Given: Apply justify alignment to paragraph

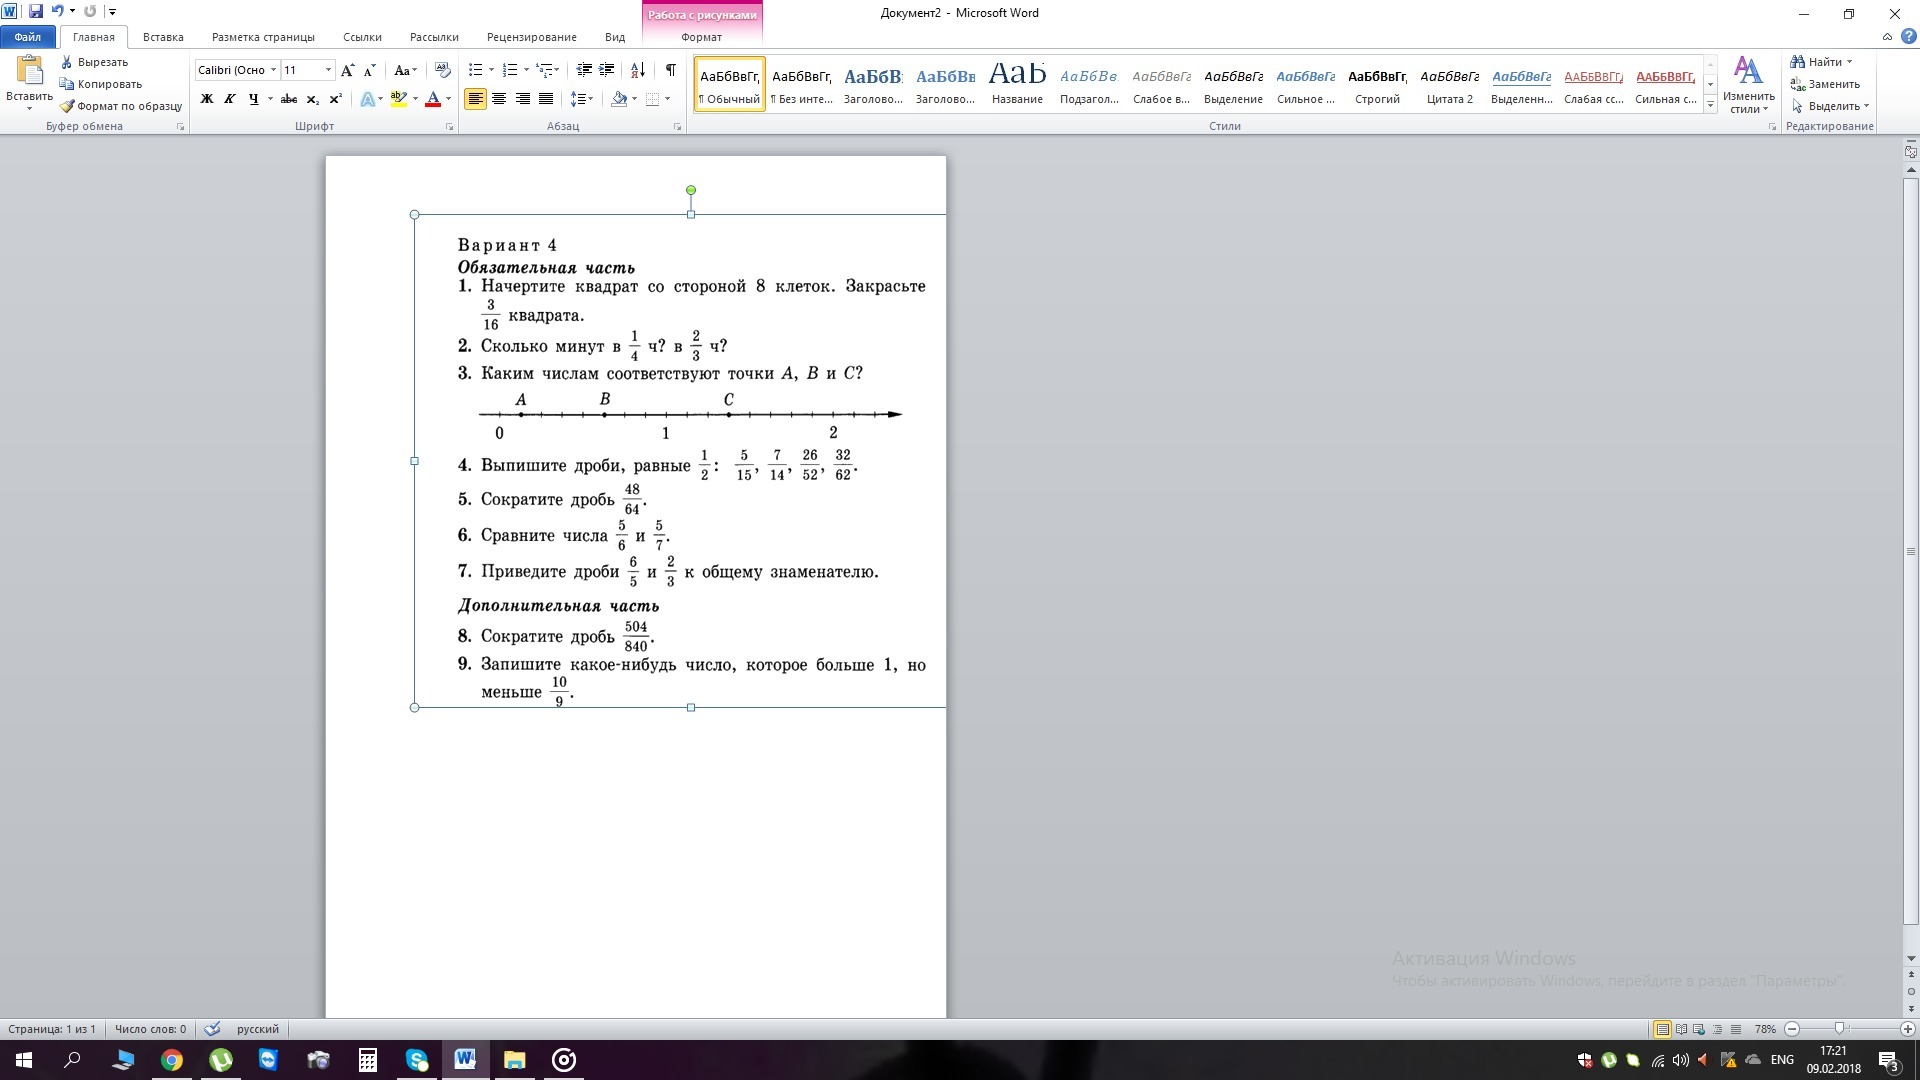Looking at the screenshot, I should 546,99.
